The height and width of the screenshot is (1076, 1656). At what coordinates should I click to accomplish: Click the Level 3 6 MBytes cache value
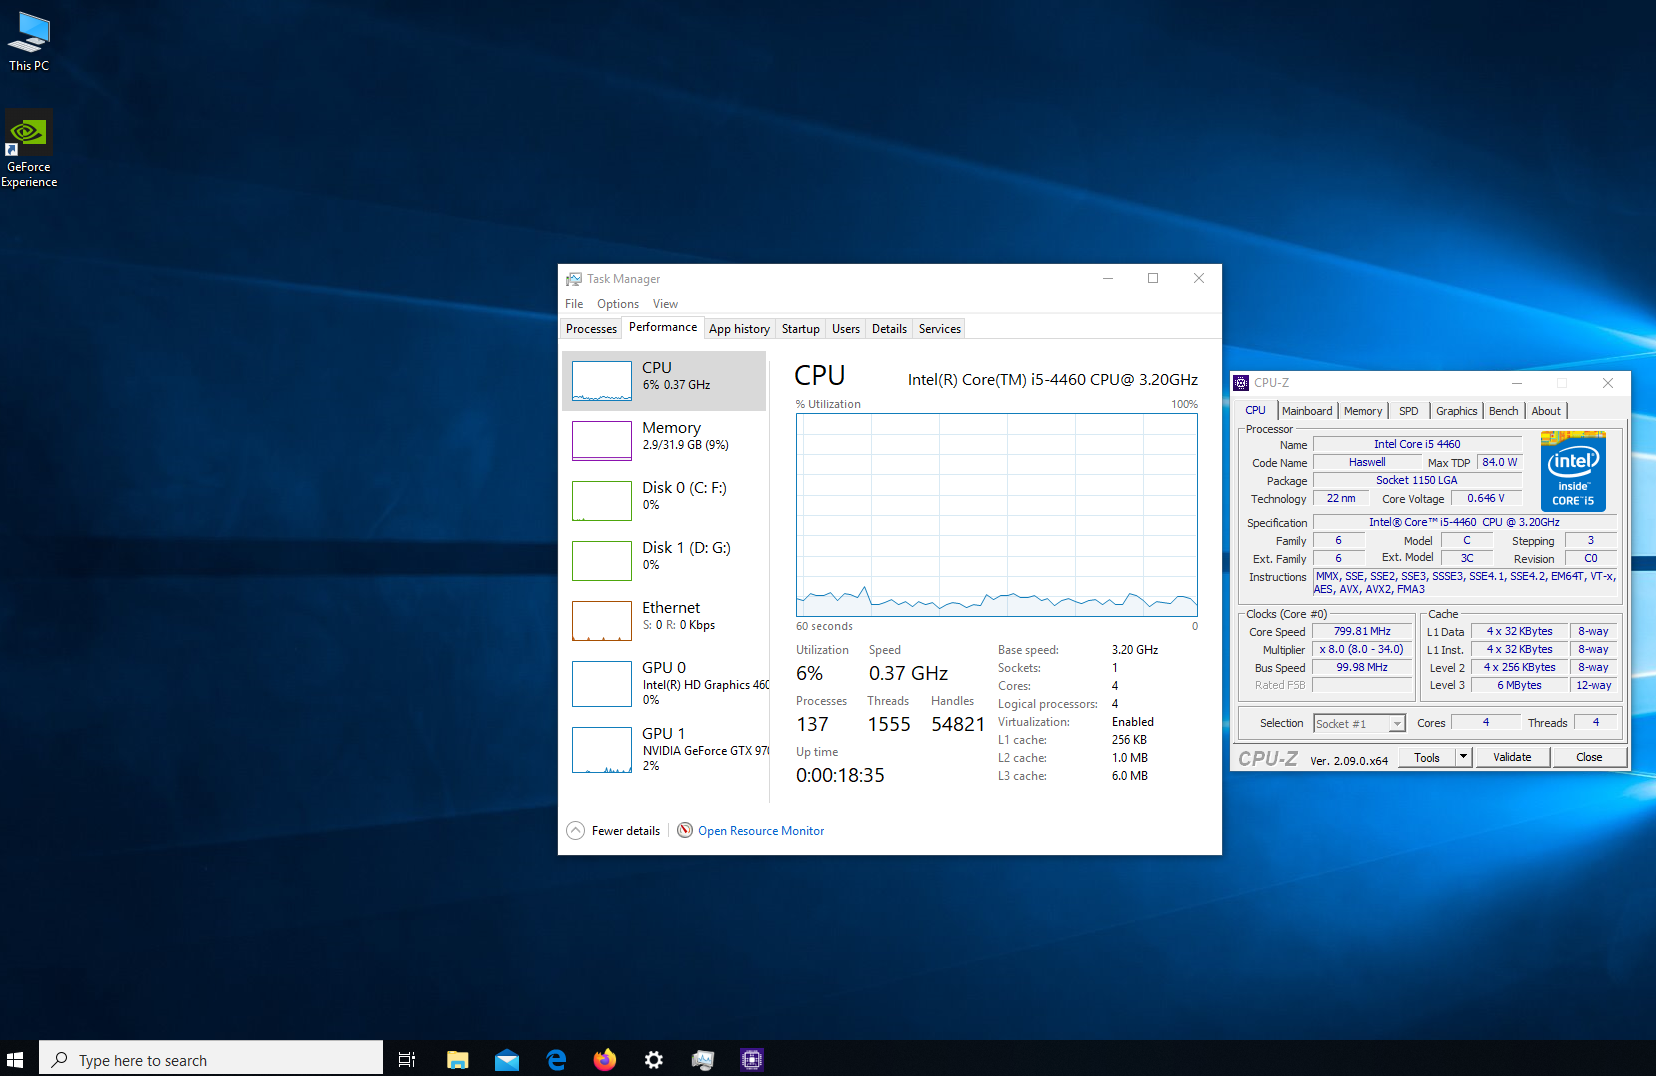[1519, 685]
